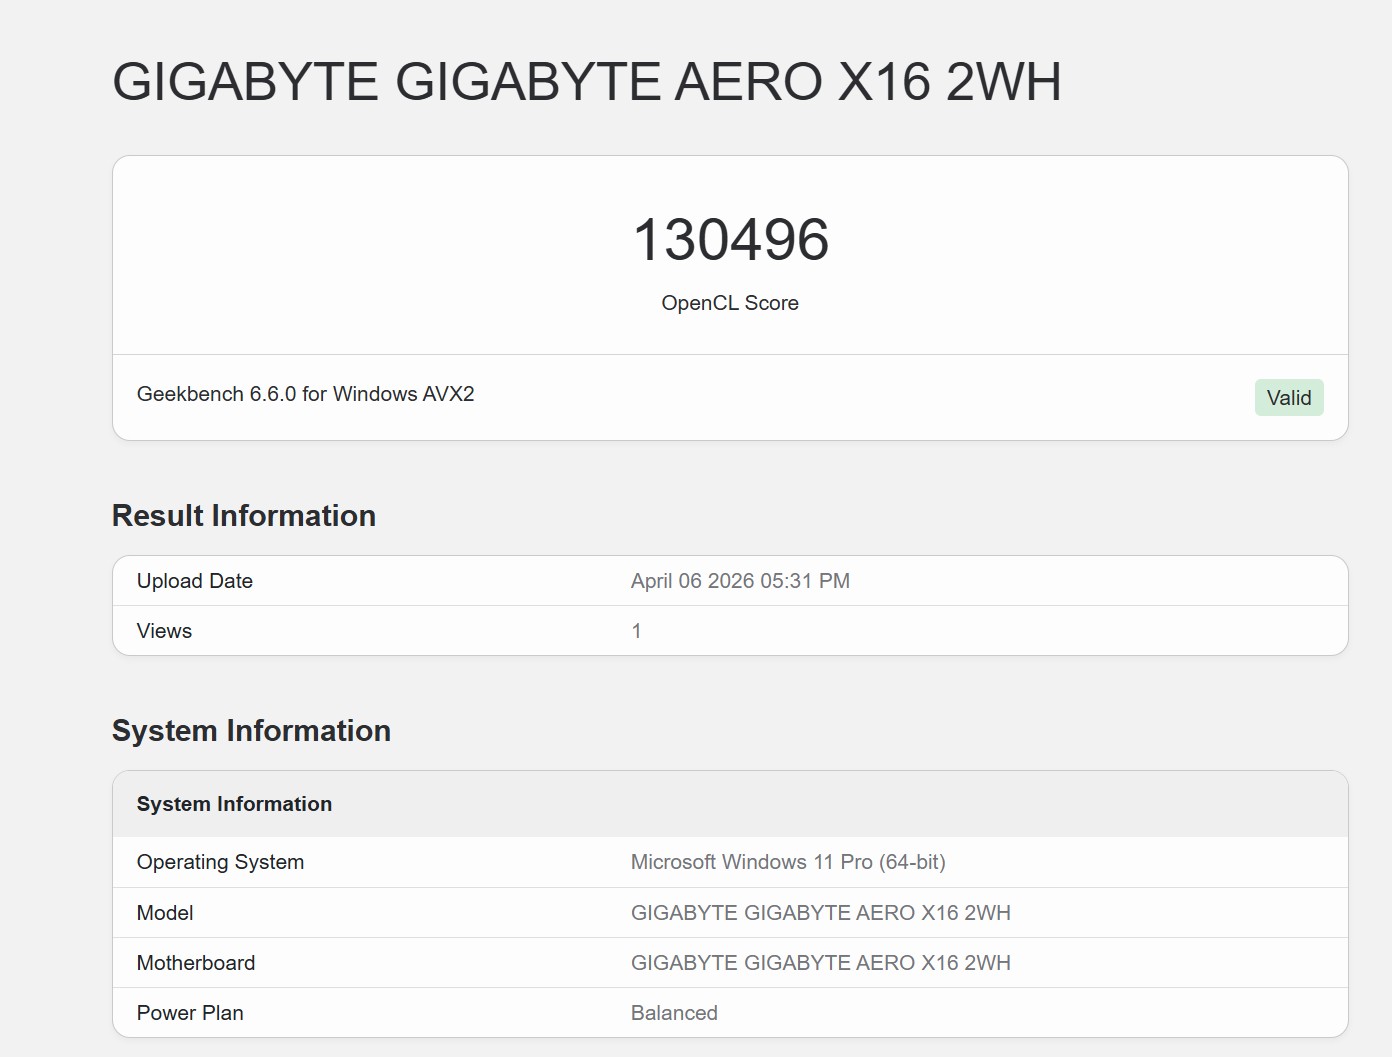Select the Model value GIGABYTE AERO X16 2WH

tap(820, 913)
